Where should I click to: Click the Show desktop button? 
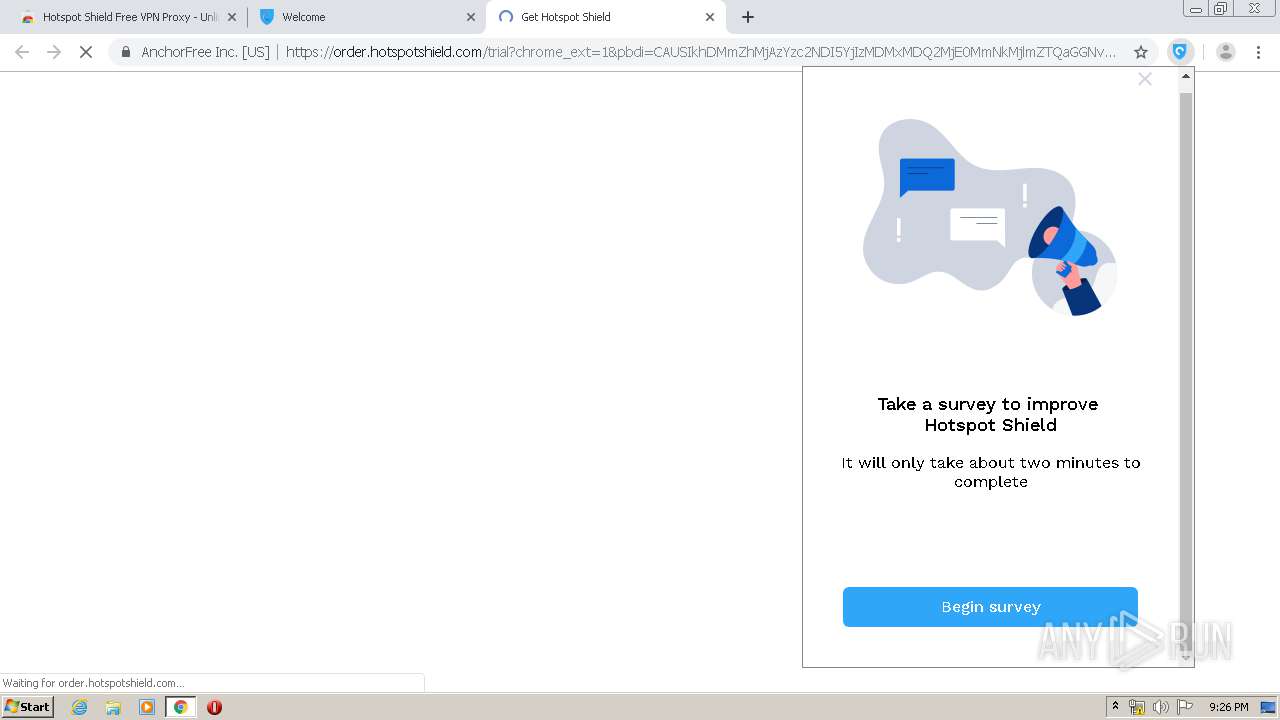click(x=1268, y=707)
